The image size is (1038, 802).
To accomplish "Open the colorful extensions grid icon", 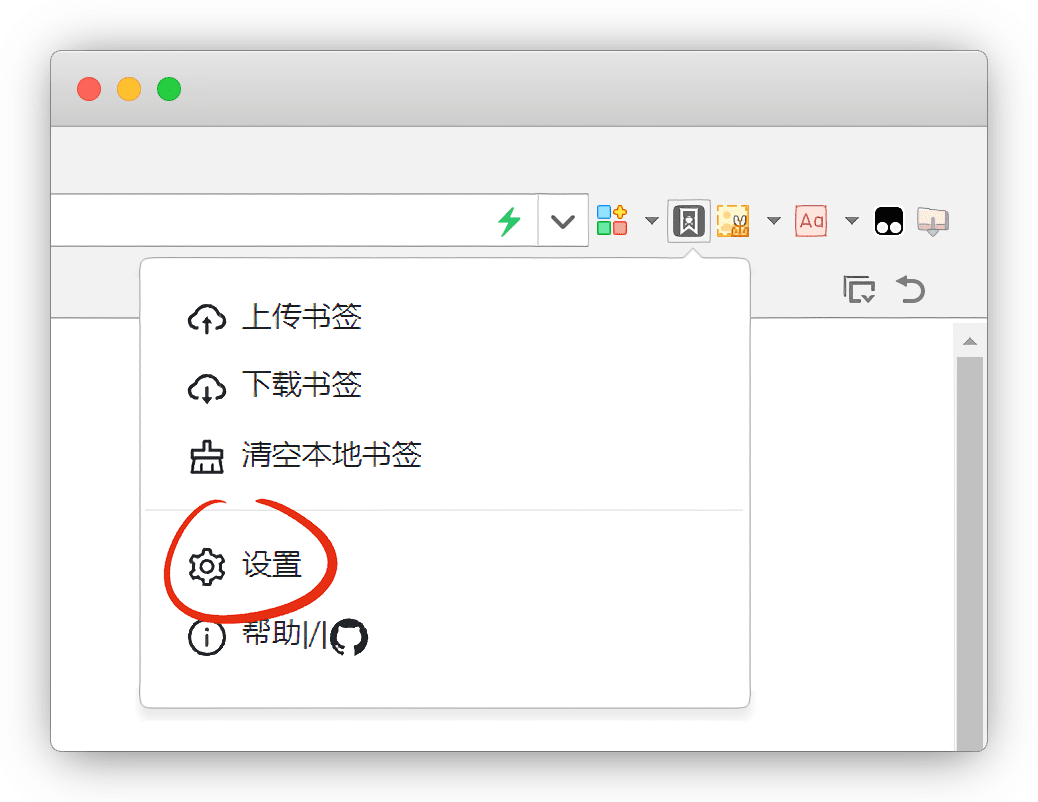I will (612, 220).
